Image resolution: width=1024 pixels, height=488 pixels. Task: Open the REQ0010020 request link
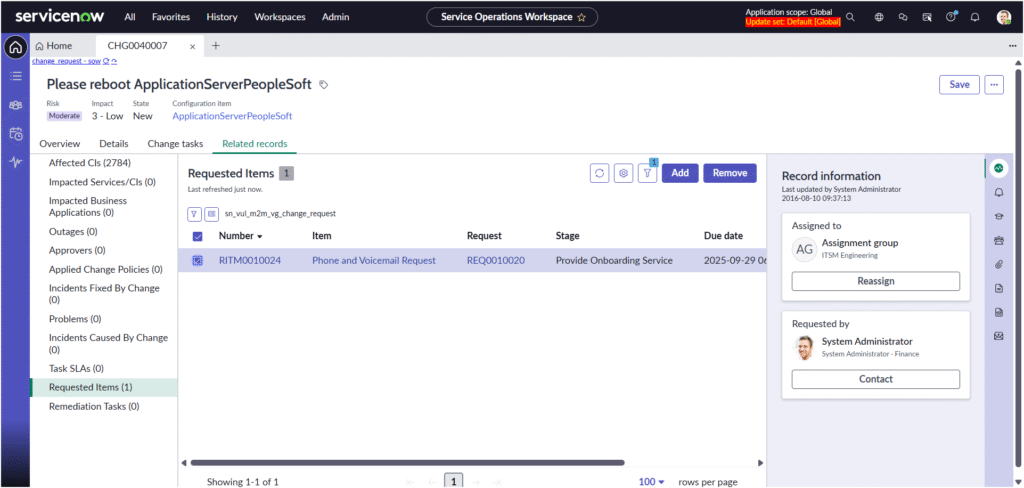tap(495, 261)
